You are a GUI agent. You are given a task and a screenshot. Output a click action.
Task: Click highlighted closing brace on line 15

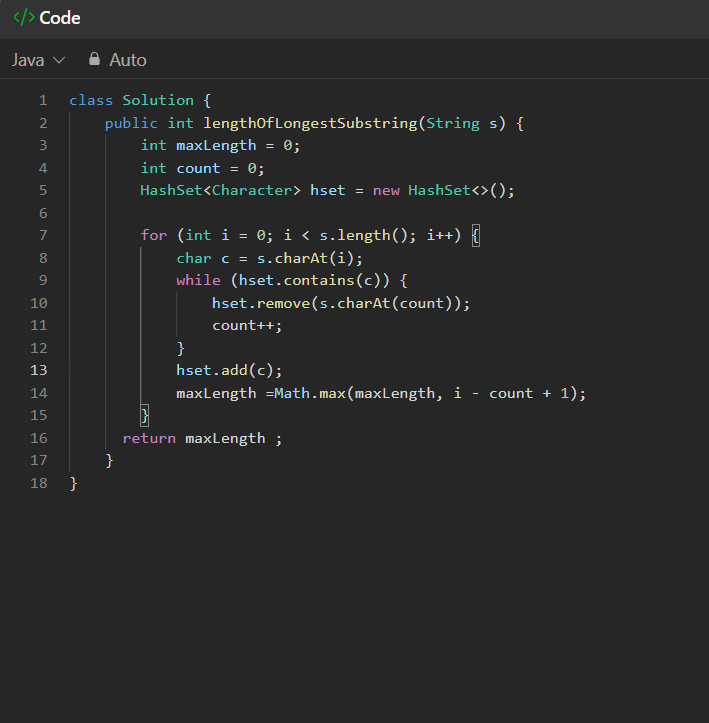coord(144,415)
